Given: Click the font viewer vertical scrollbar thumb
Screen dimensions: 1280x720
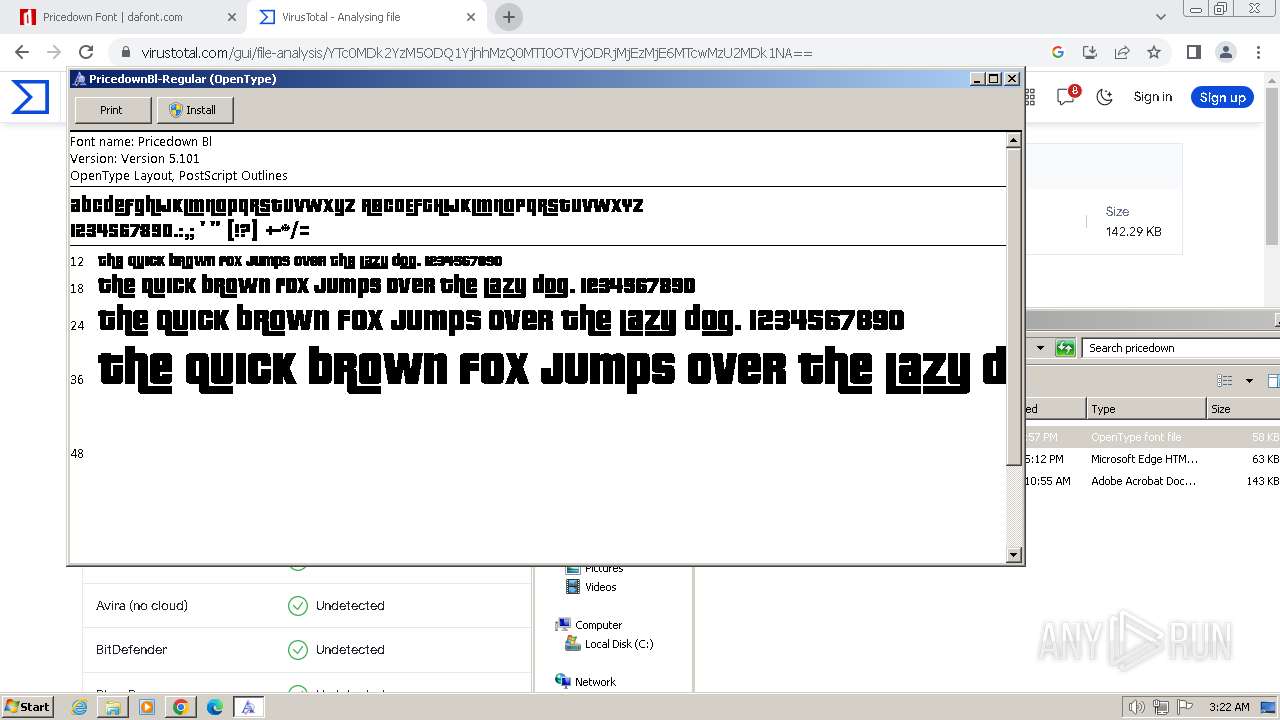Looking at the screenshot, I should pos(1013,307).
